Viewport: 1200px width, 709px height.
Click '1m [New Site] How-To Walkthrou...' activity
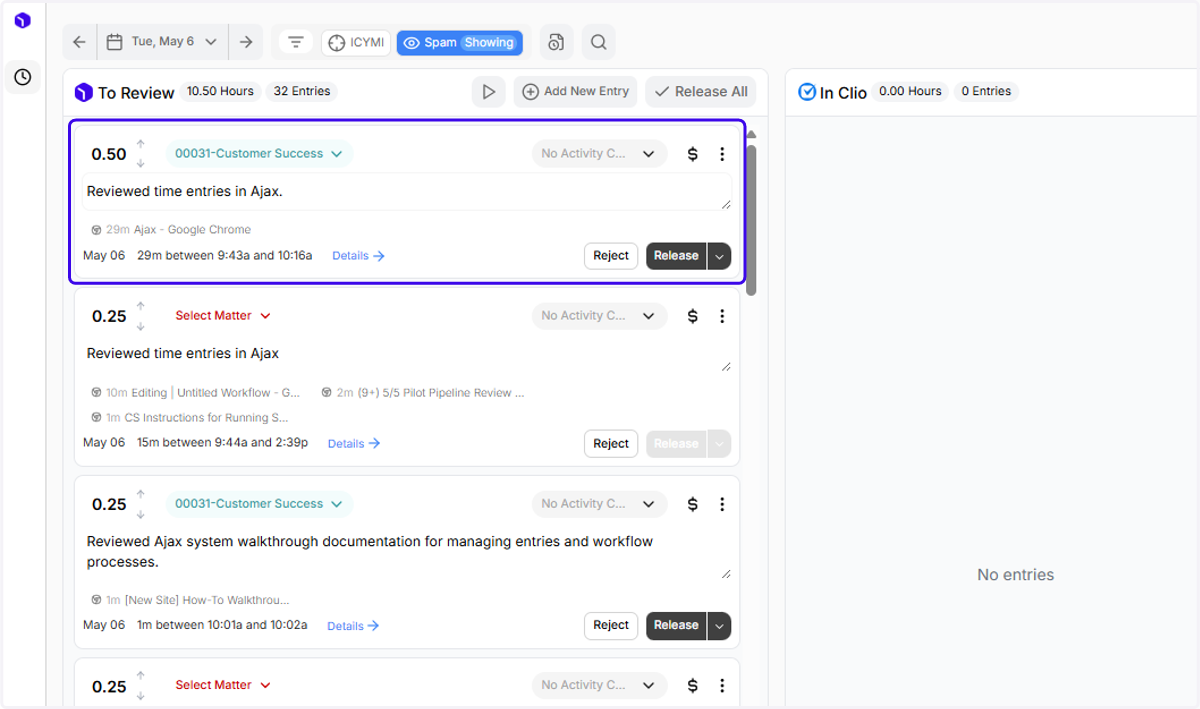[x=190, y=601]
